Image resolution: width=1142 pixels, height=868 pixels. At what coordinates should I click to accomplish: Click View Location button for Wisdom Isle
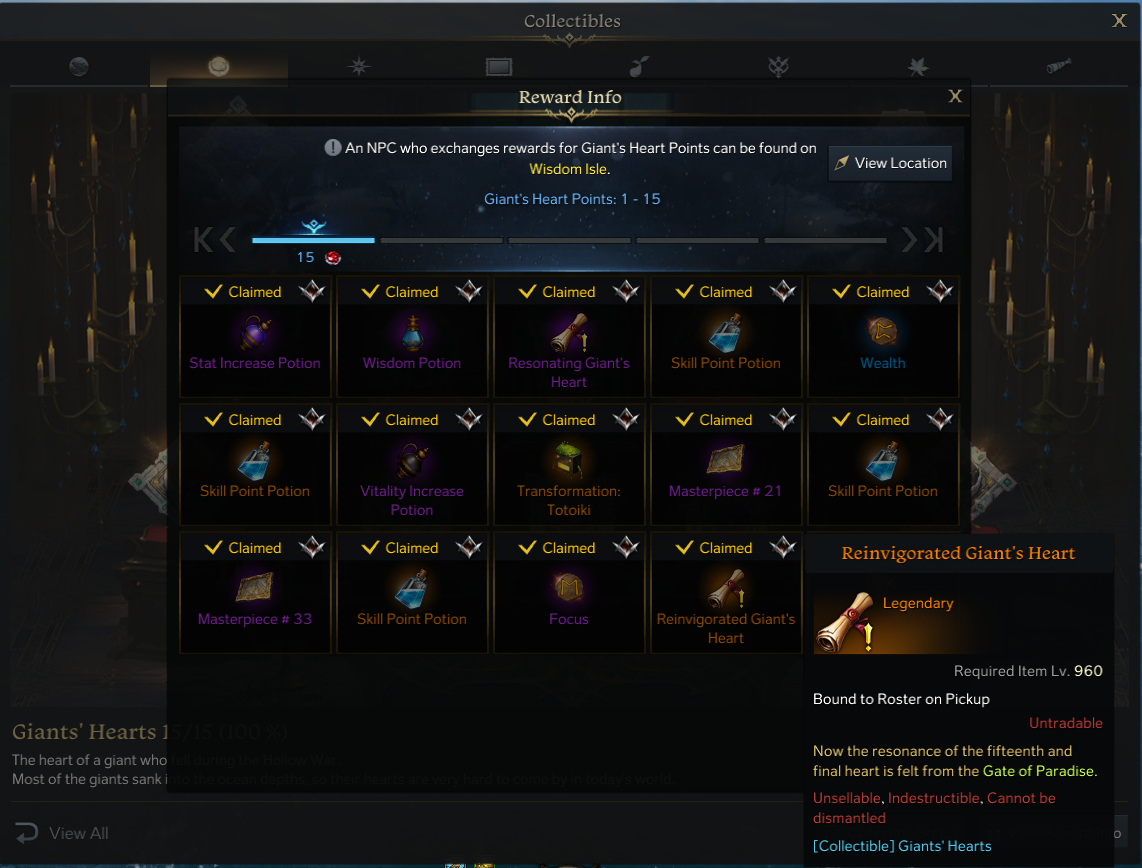pos(891,163)
